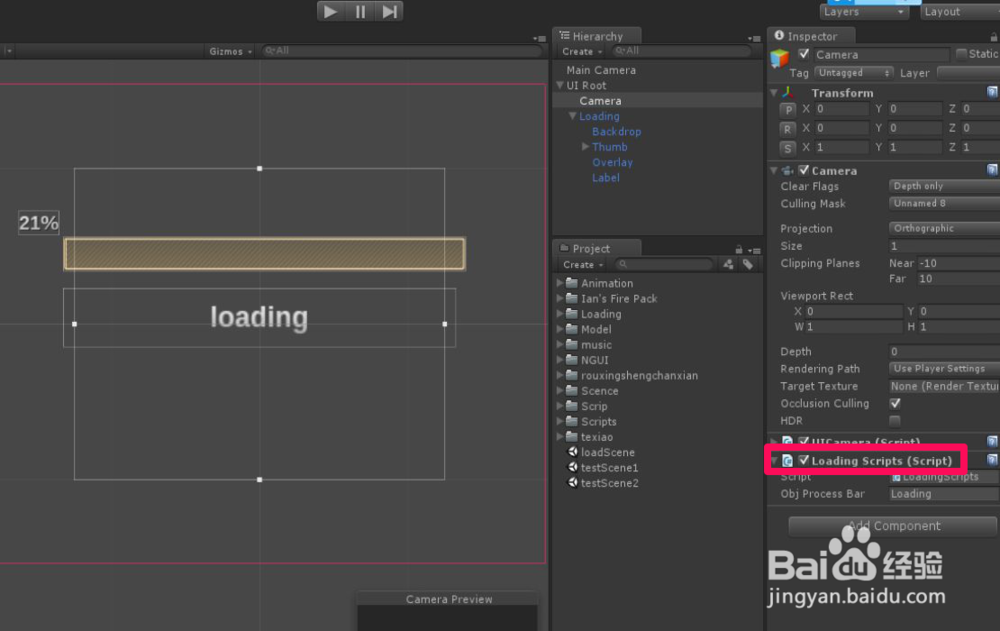Click the loading progress bar

pyautogui.click(x=264, y=253)
